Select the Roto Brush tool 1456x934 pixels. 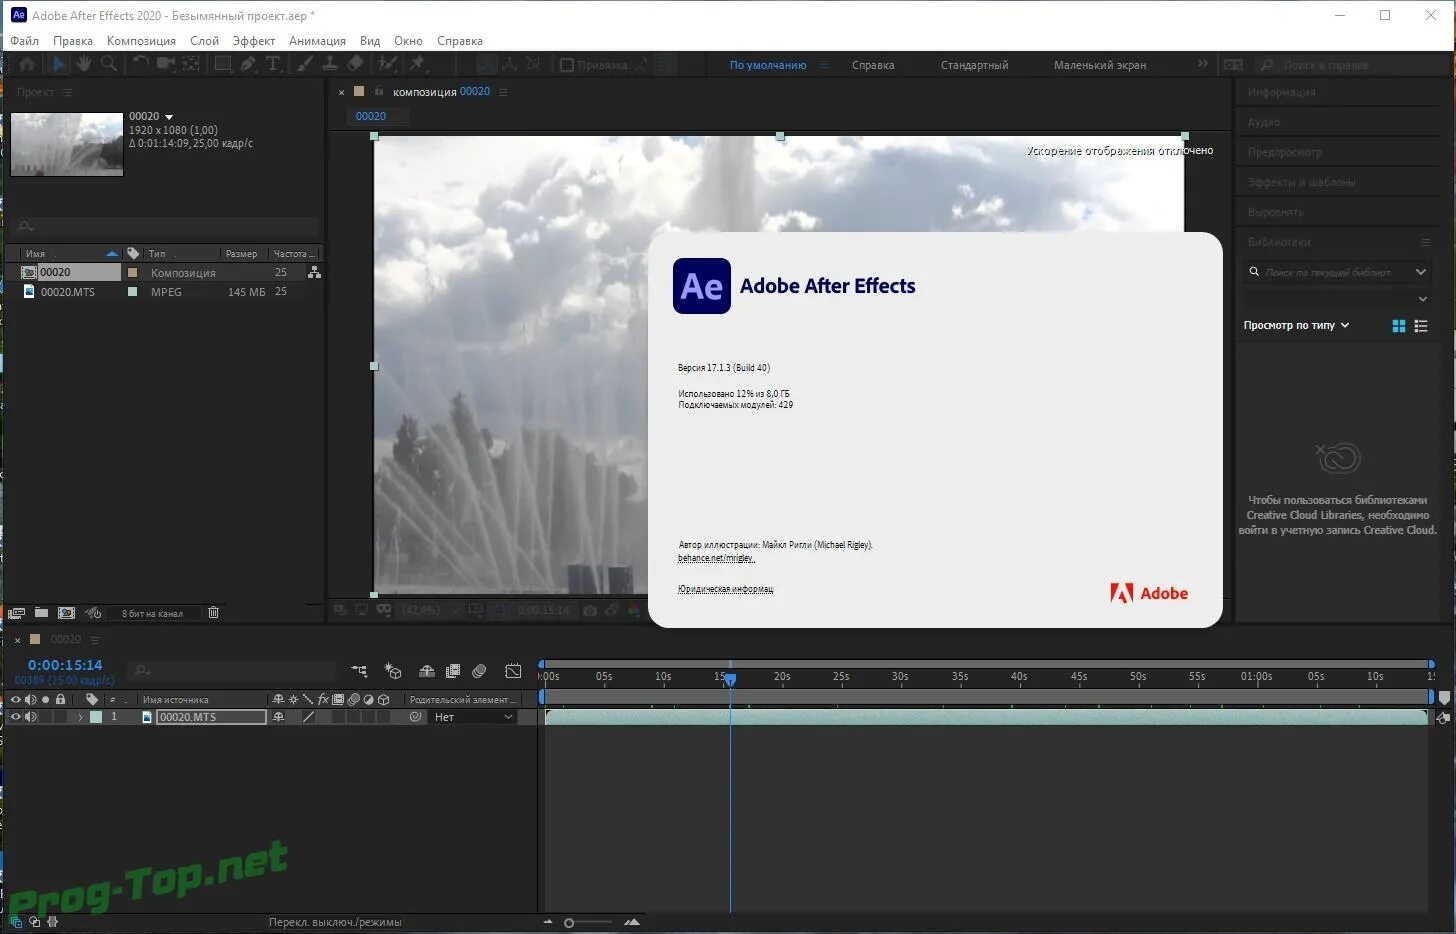tap(387, 64)
